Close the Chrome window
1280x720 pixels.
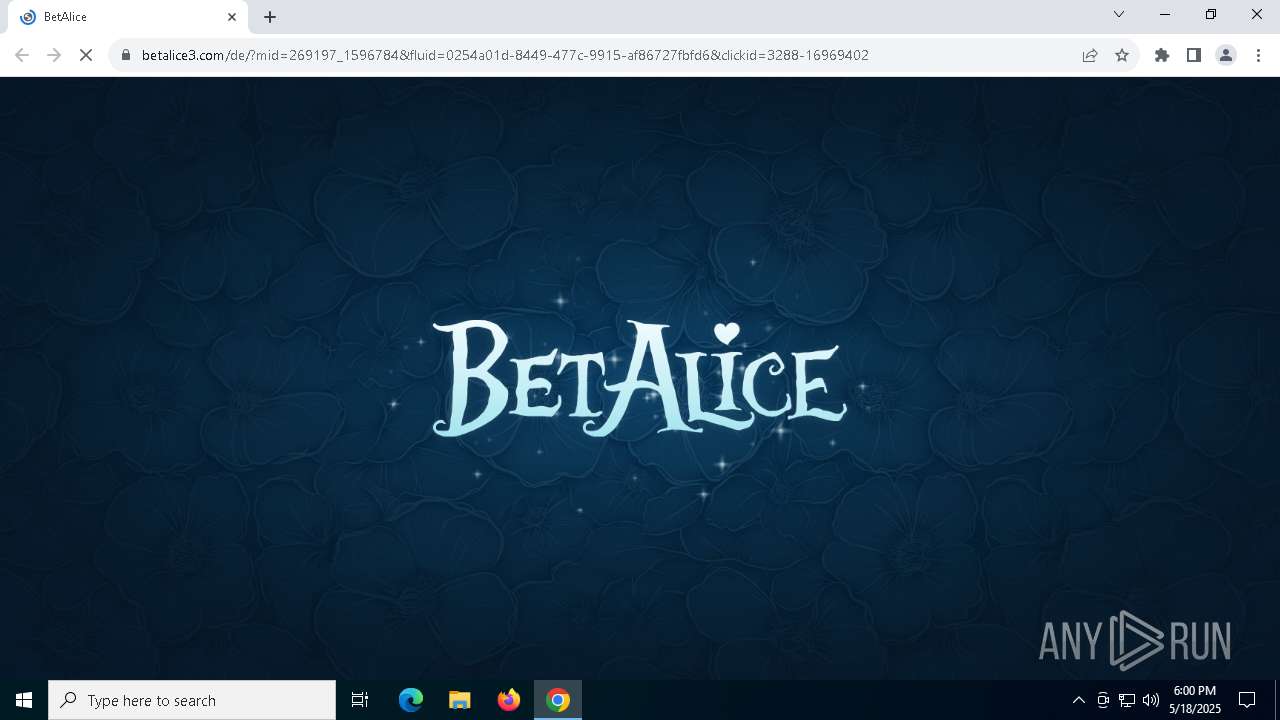[1257, 14]
